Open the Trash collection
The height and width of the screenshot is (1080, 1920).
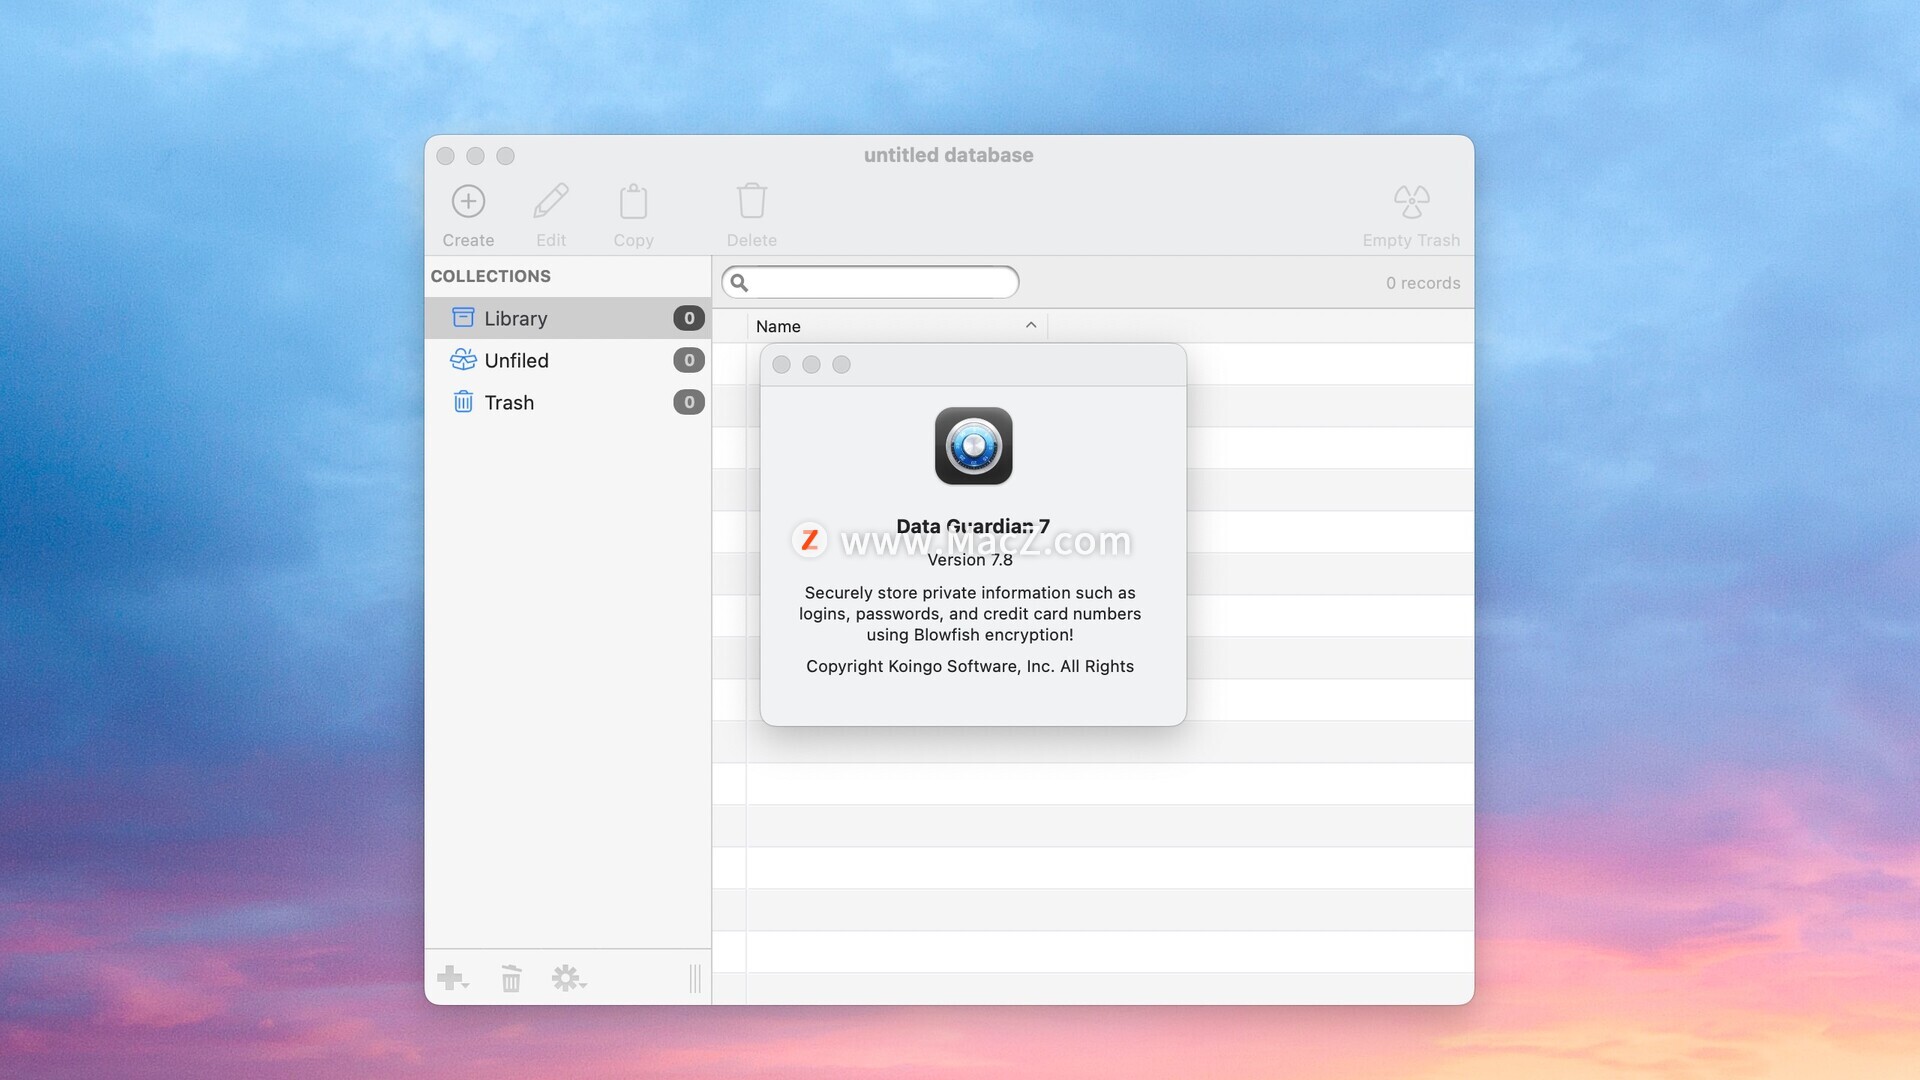coord(509,402)
